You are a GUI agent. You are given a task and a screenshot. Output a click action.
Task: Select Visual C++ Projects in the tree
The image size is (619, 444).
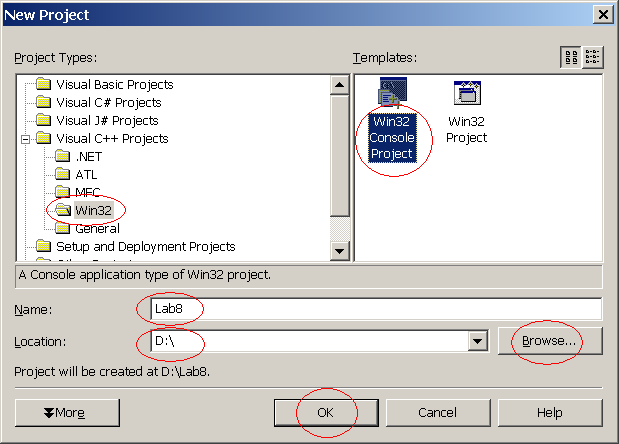tap(113, 139)
